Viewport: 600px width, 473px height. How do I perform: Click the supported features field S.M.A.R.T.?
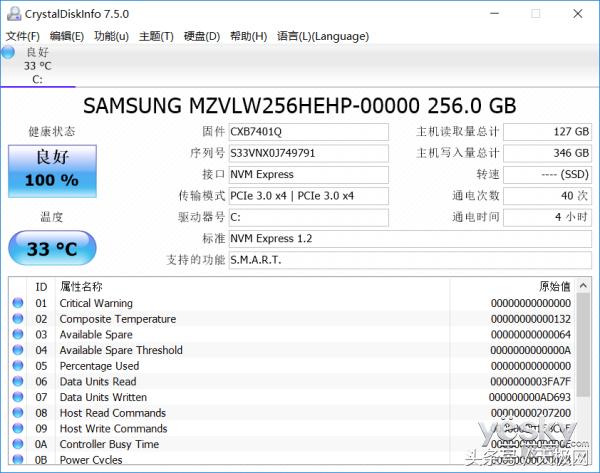point(410,261)
